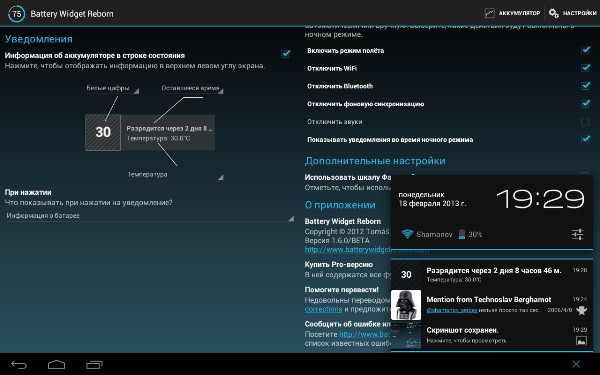Tap the О приложении section header

[340, 205]
